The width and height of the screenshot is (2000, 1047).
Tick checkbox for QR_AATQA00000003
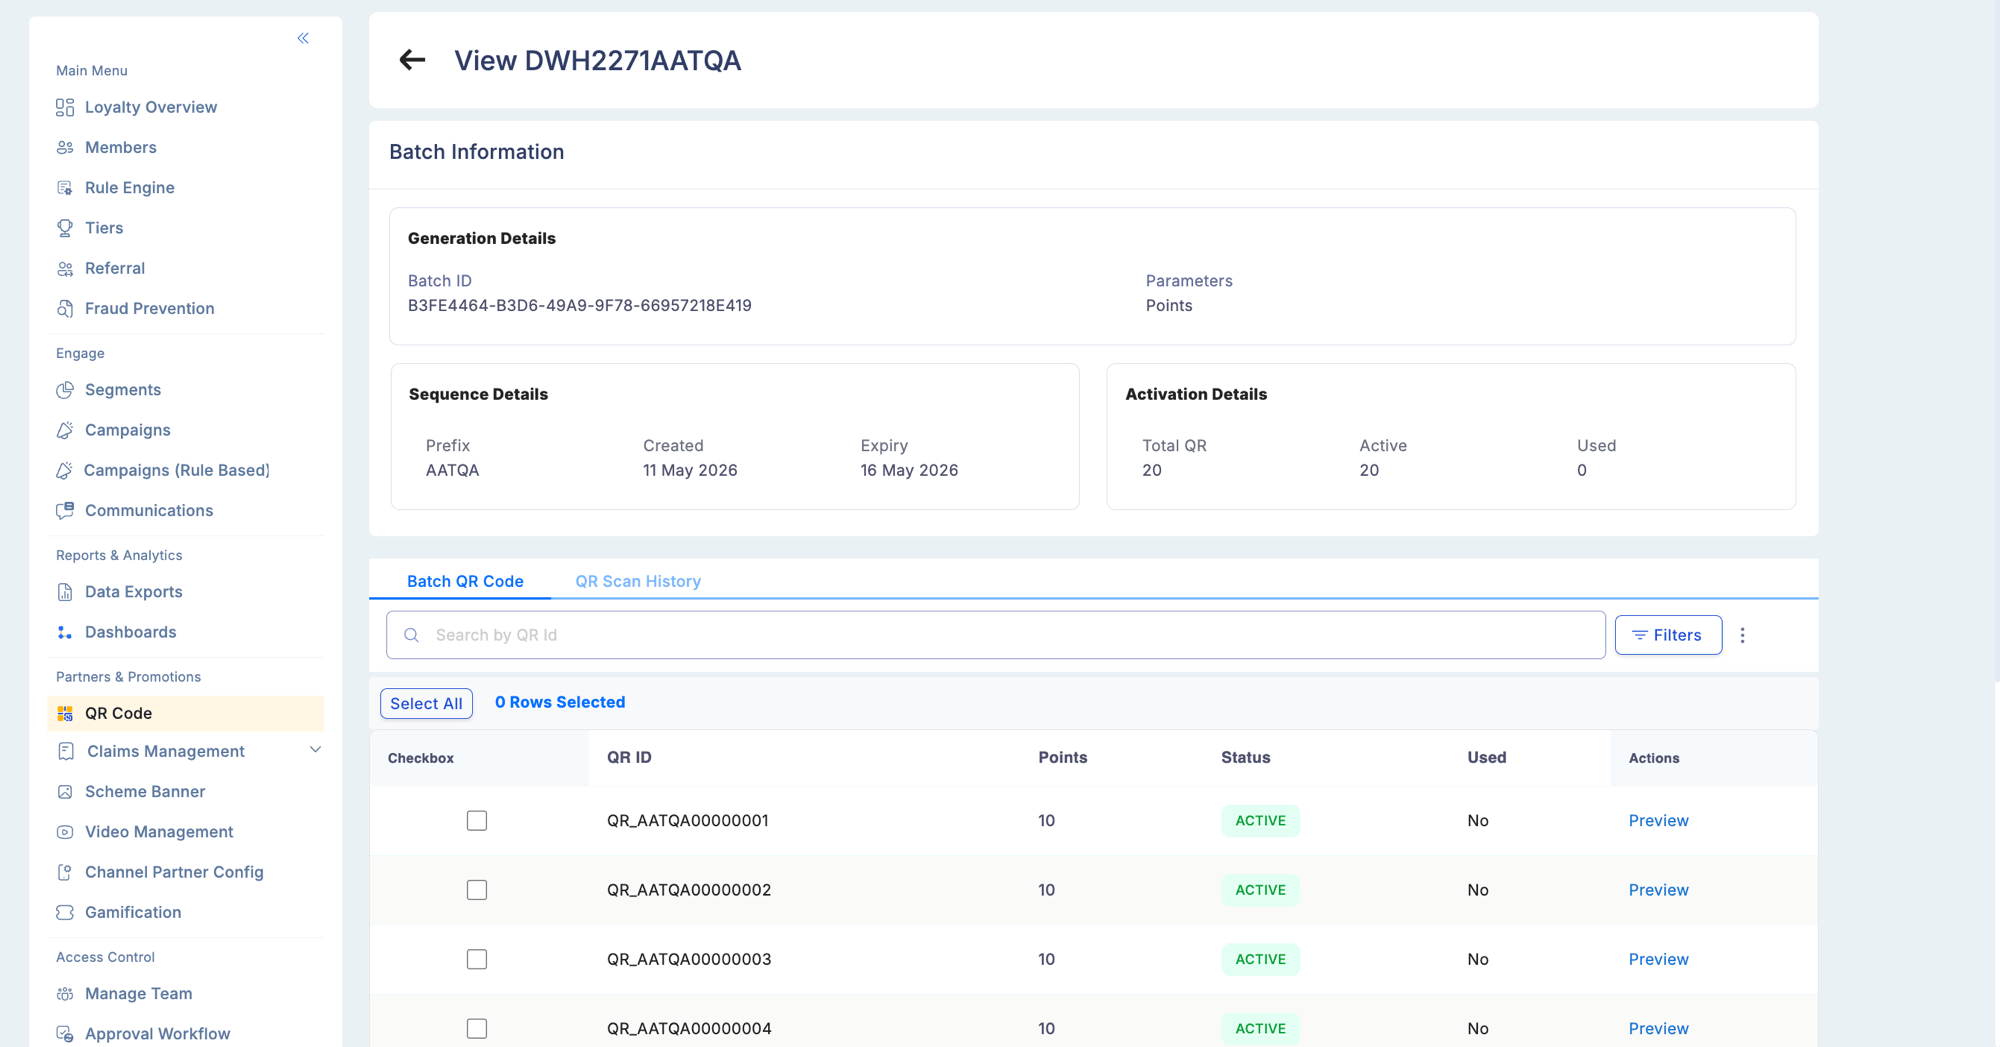(x=477, y=959)
